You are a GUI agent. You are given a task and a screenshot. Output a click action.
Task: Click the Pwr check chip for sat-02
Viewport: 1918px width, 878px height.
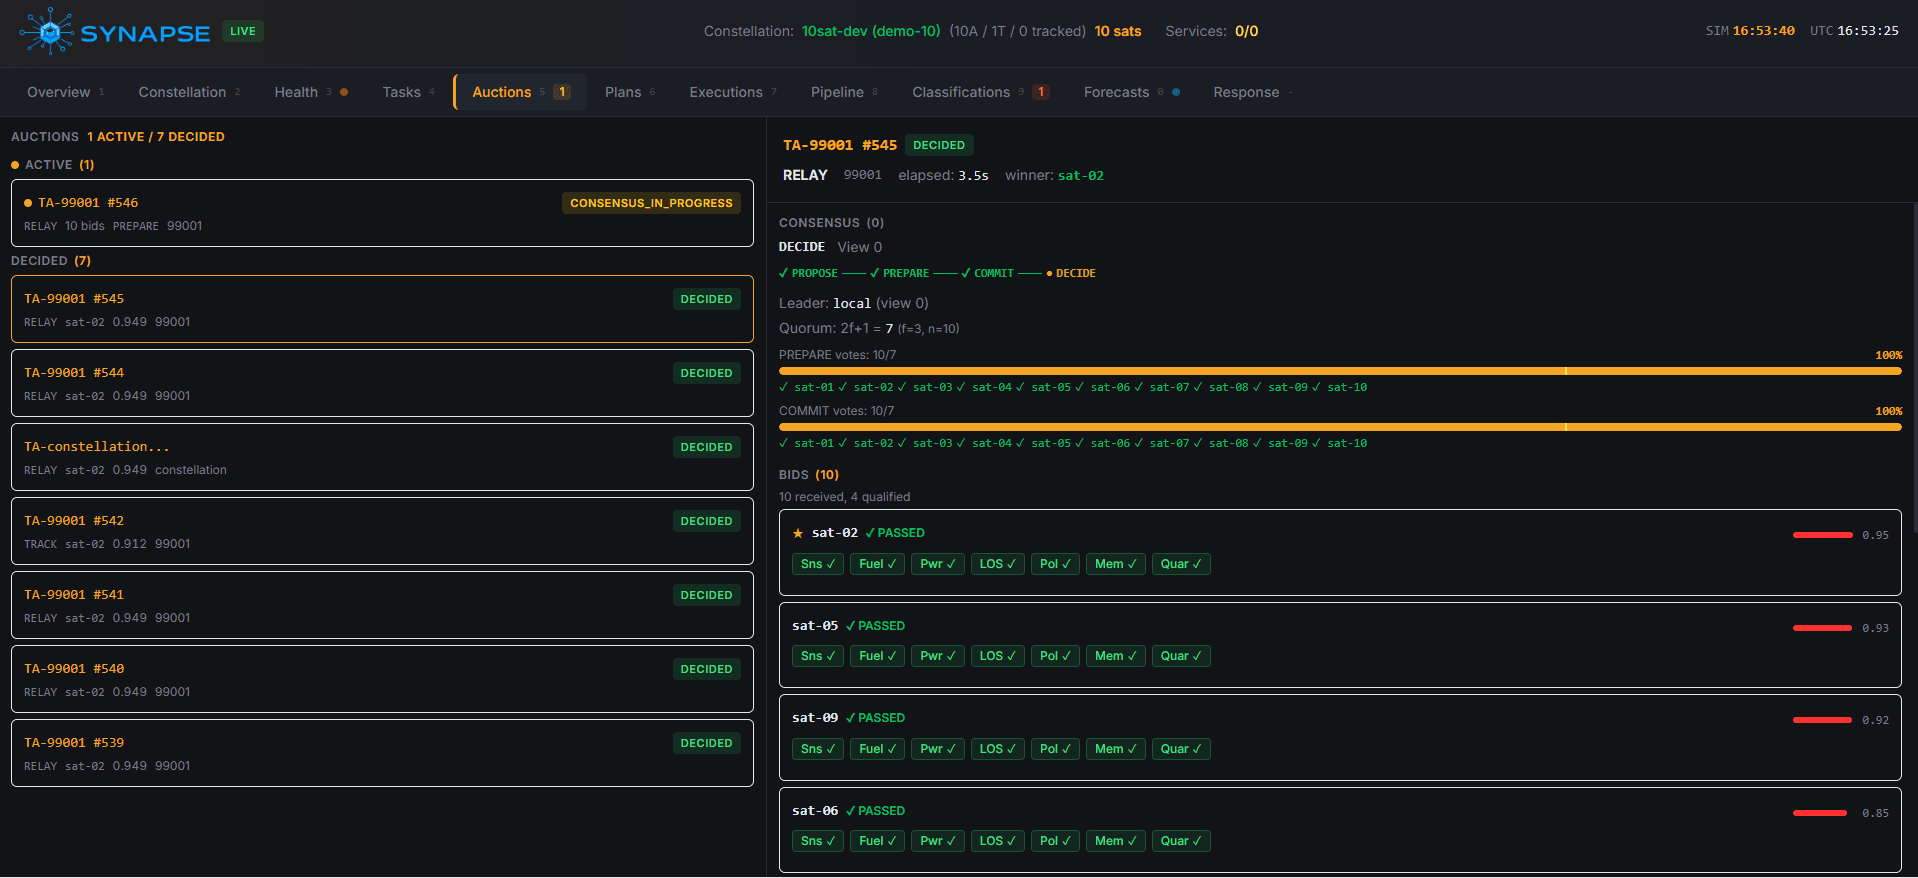(x=938, y=564)
